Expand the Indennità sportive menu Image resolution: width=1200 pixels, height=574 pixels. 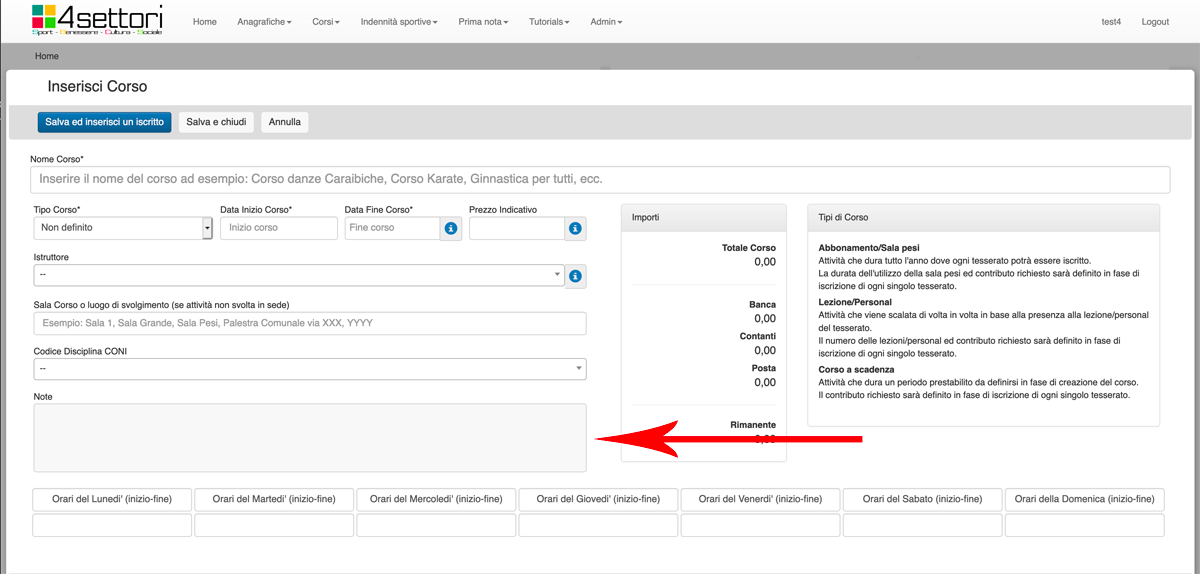coord(399,22)
